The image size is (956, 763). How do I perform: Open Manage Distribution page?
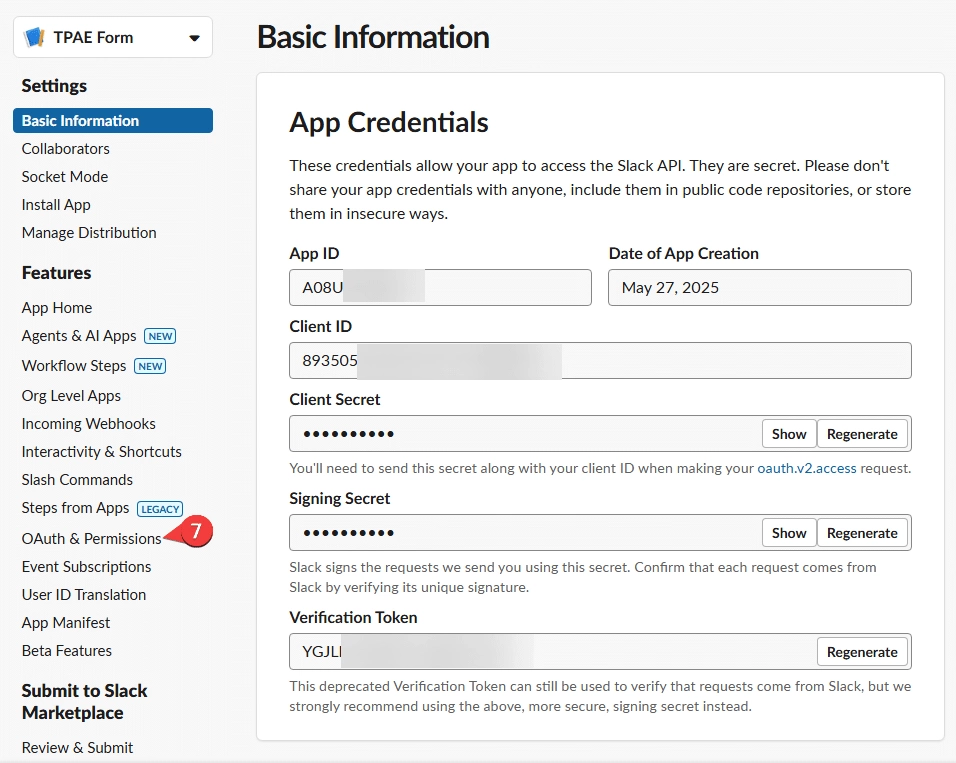click(89, 233)
